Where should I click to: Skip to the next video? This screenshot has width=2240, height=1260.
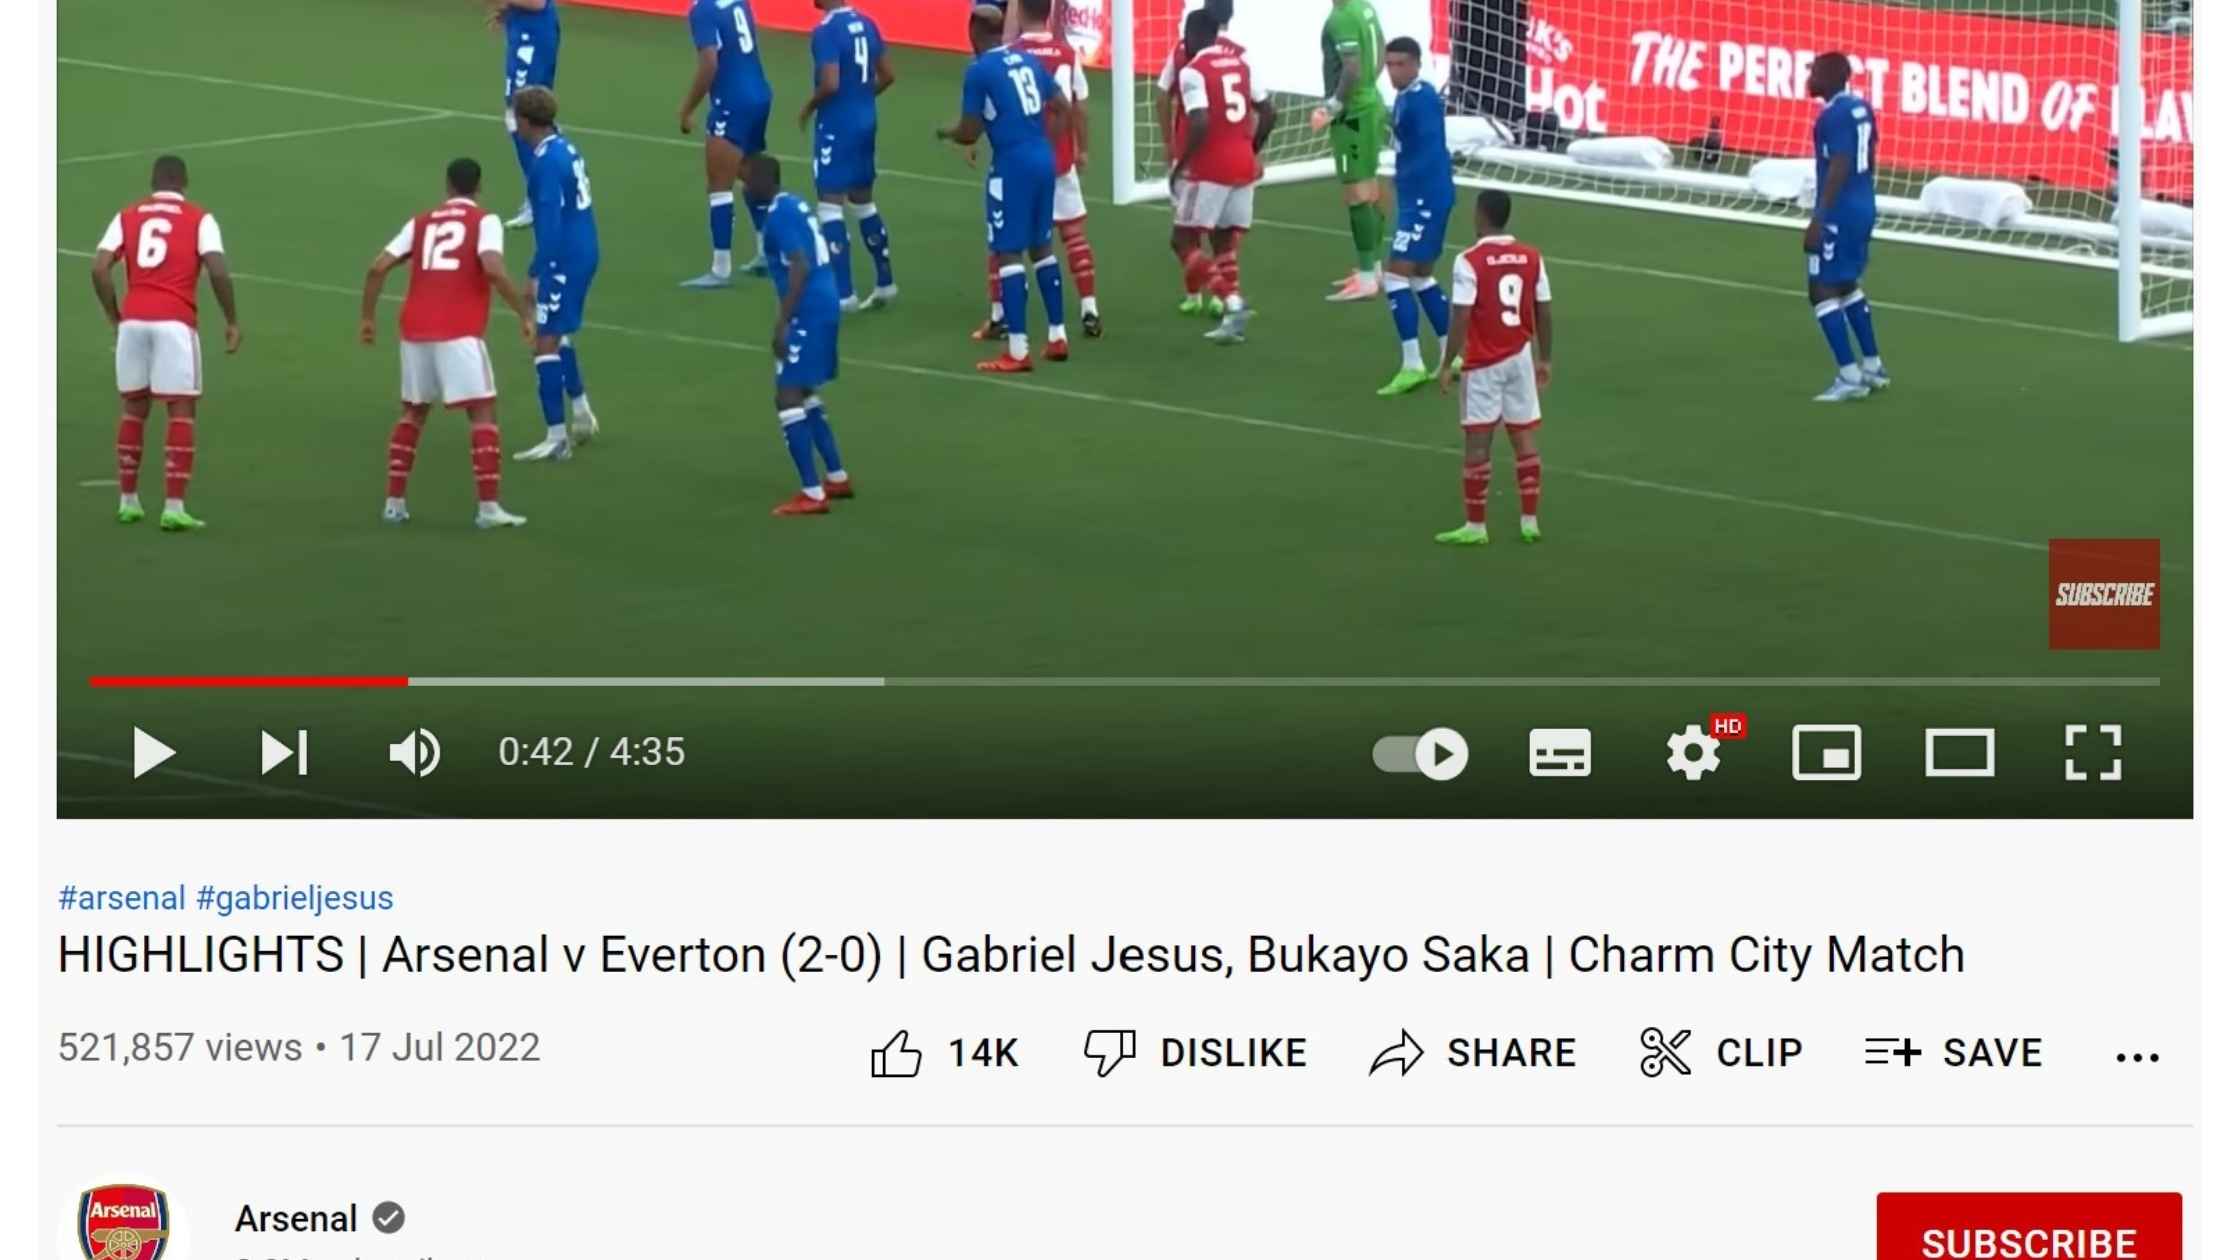(x=284, y=752)
